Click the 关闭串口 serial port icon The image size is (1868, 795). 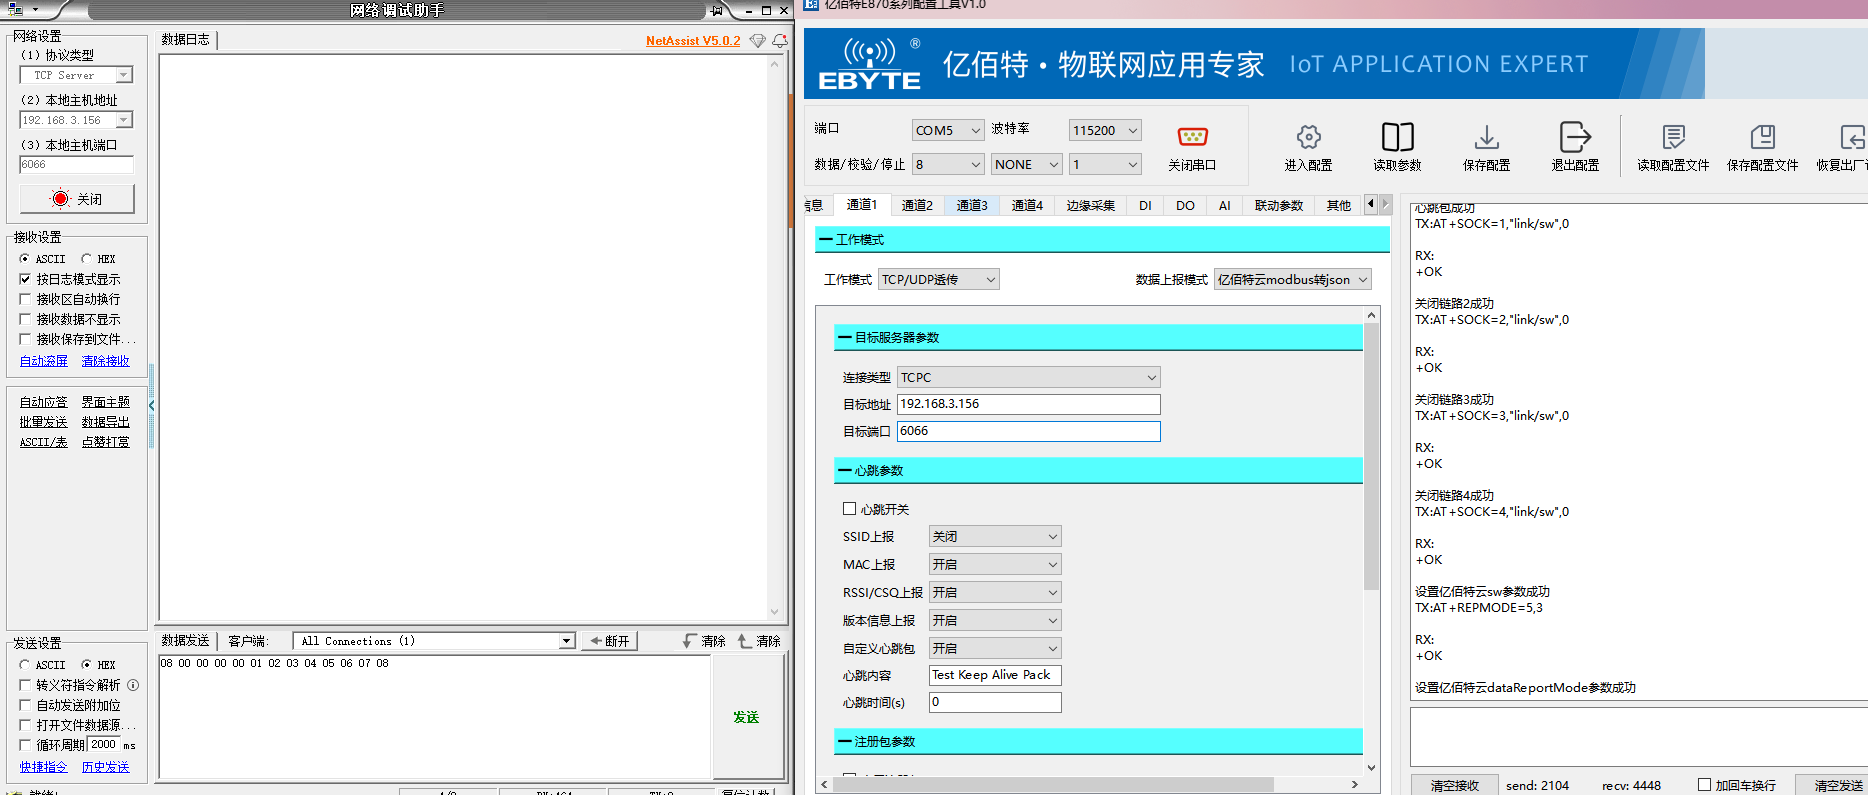[1192, 137]
